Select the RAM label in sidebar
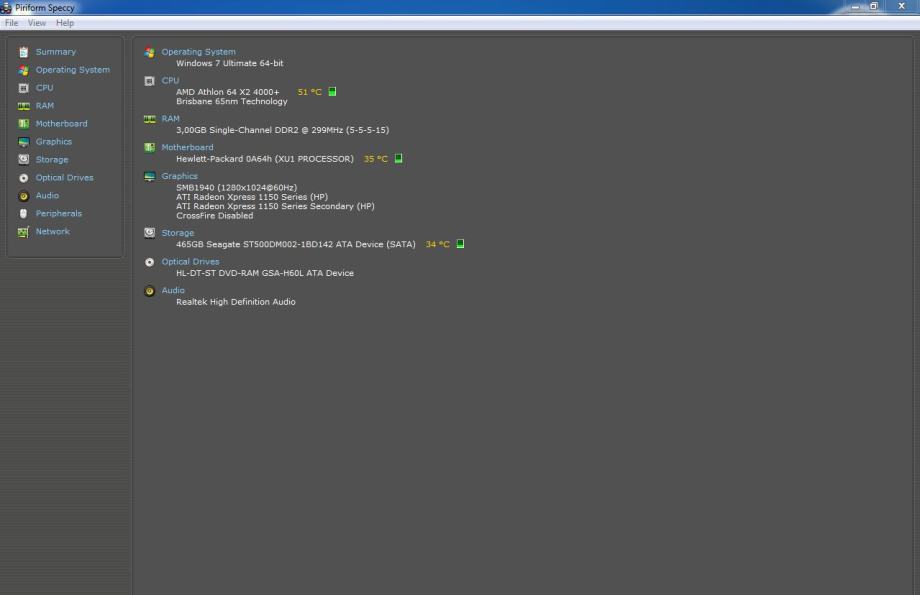920x595 pixels. pyautogui.click(x=45, y=106)
